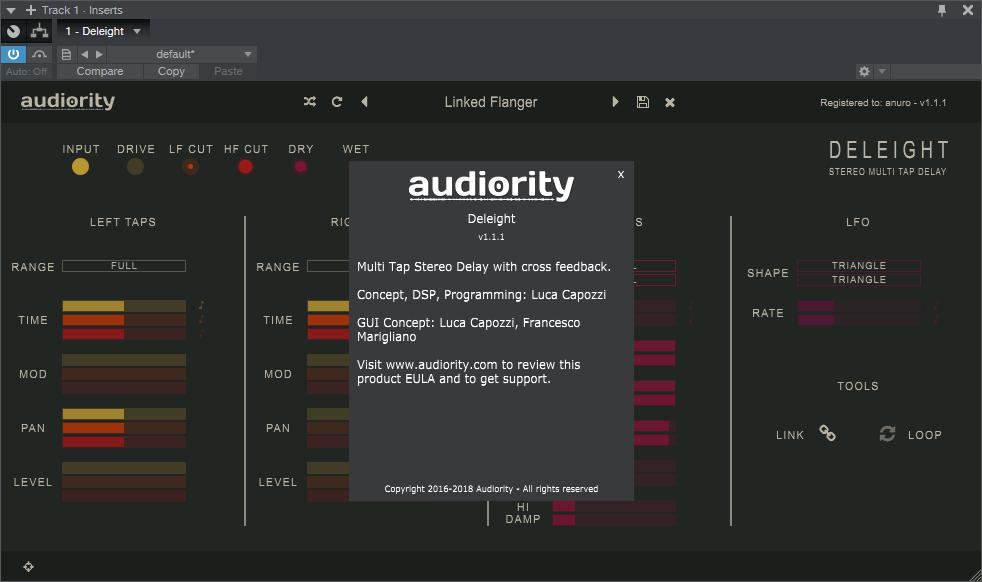The width and height of the screenshot is (982, 582).
Task: Set Left Taps top MOD bar
Action: pyautogui.click(x=124, y=360)
